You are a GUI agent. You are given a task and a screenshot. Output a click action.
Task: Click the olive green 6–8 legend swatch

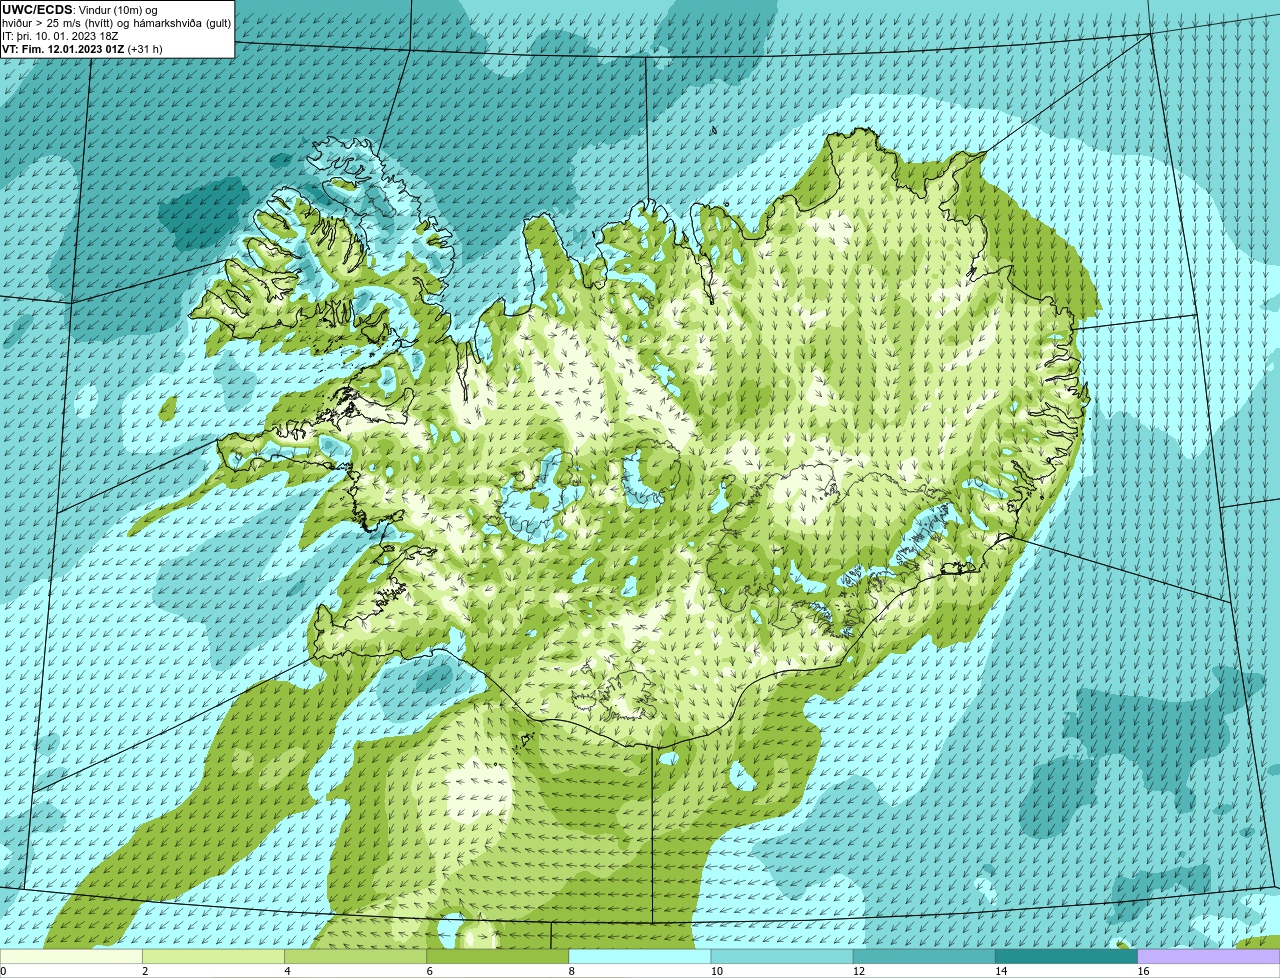click(x=498, y=957)
